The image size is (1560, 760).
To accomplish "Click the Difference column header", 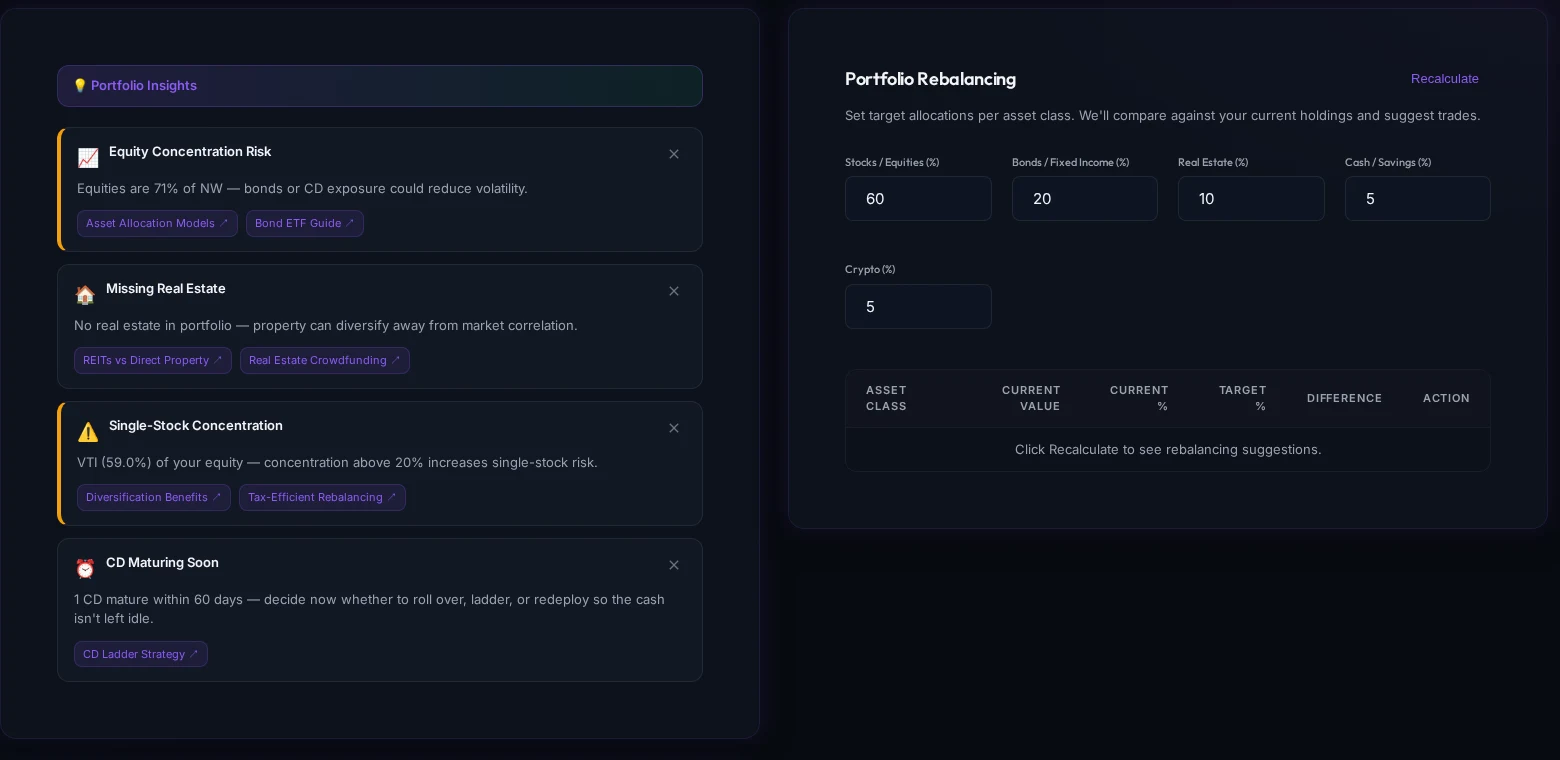I will [x=1344, y=398].
